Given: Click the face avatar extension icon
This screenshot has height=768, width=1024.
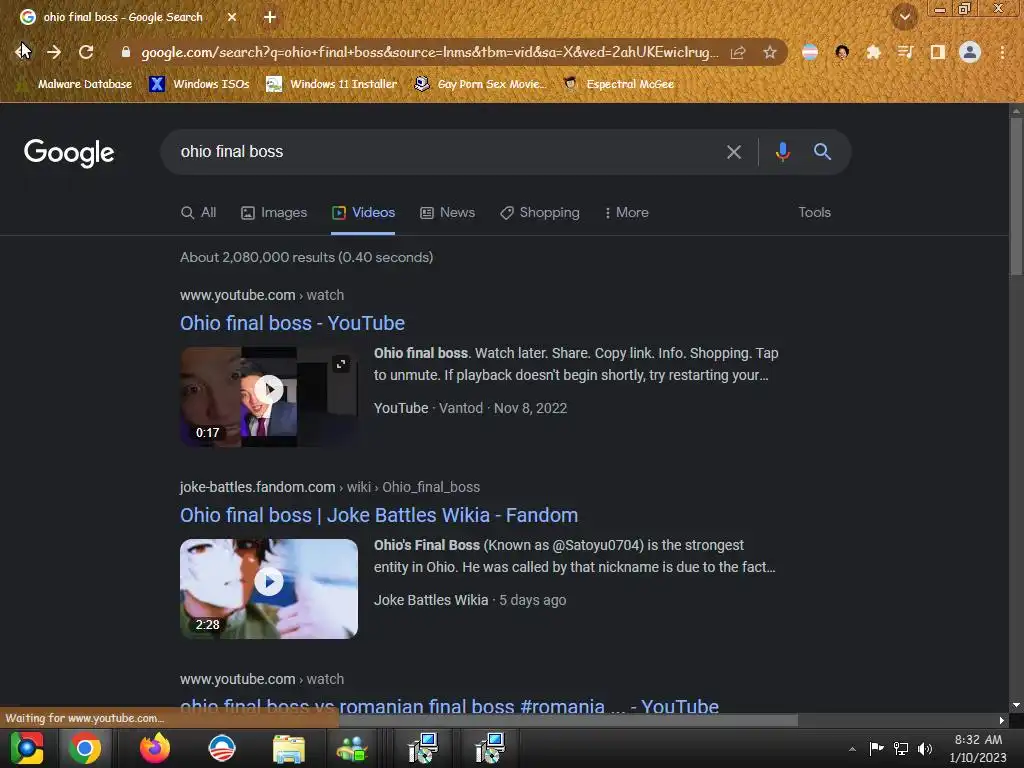Looking at the screenshot, I should coord(842,52).
